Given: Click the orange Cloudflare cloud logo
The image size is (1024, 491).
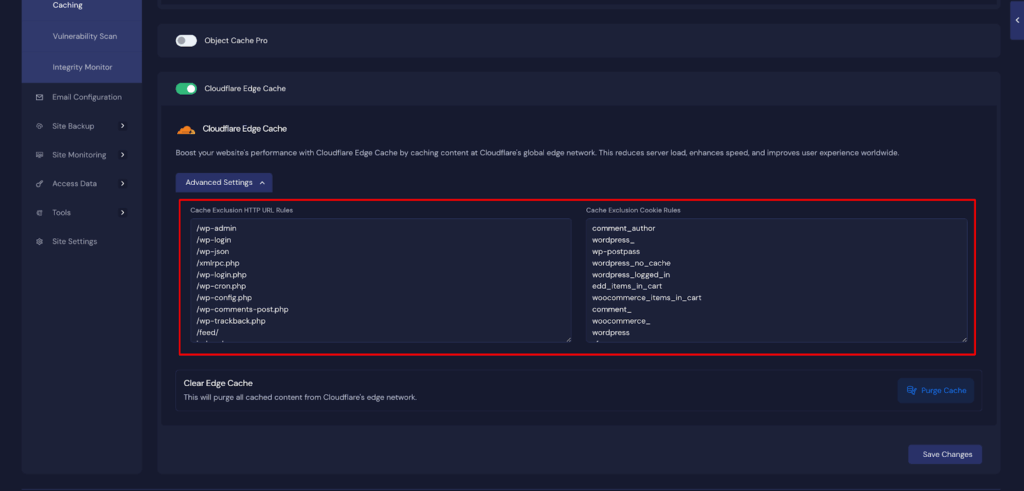Looking at the screenshot, I should pos(185,130).
